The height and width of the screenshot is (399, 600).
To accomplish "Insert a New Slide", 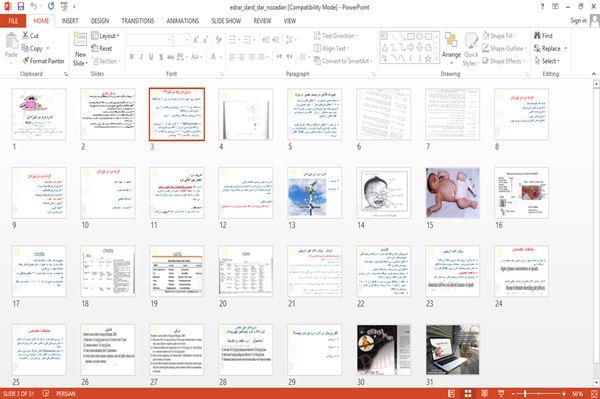I will point(80,49).
